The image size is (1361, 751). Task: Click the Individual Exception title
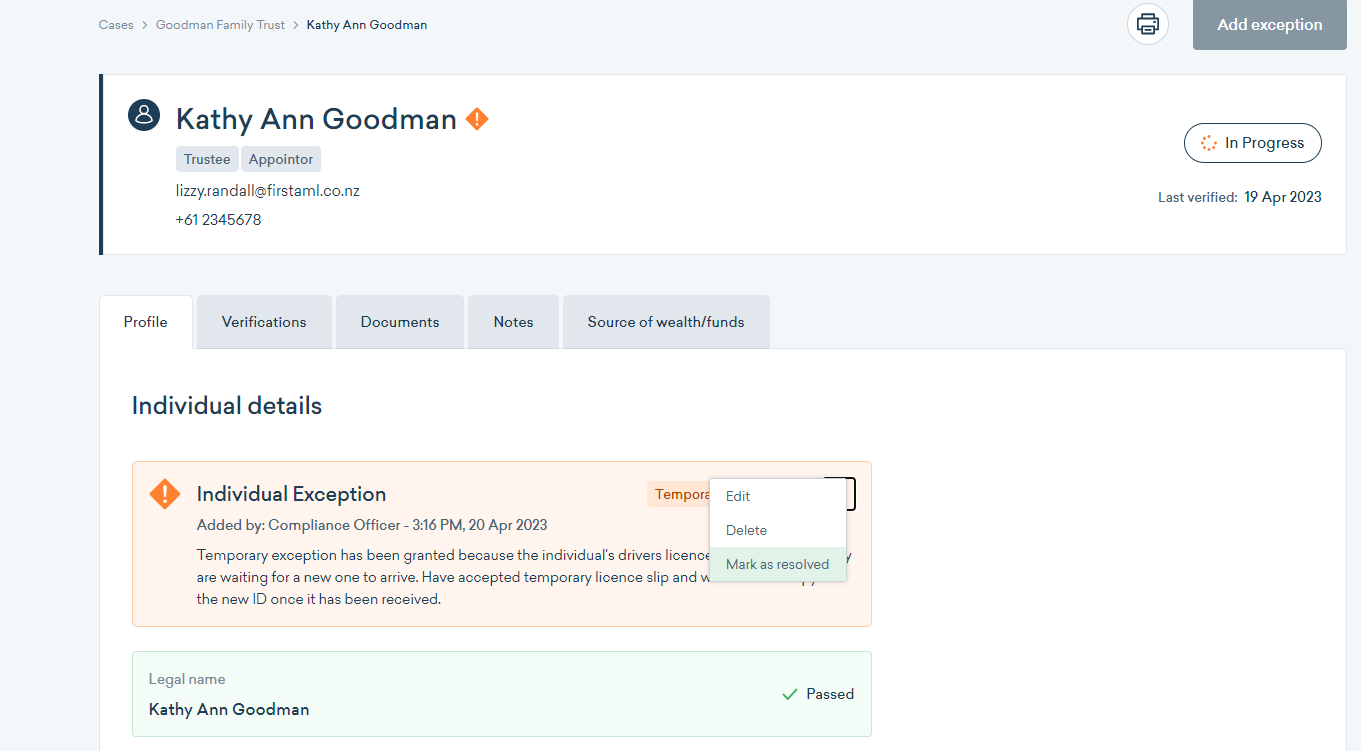click(x=291, y=494)
